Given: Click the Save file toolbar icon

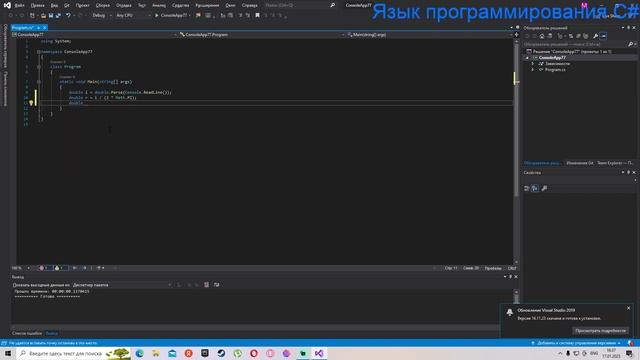Looking at the screenshot, I should tap(51, 16).
